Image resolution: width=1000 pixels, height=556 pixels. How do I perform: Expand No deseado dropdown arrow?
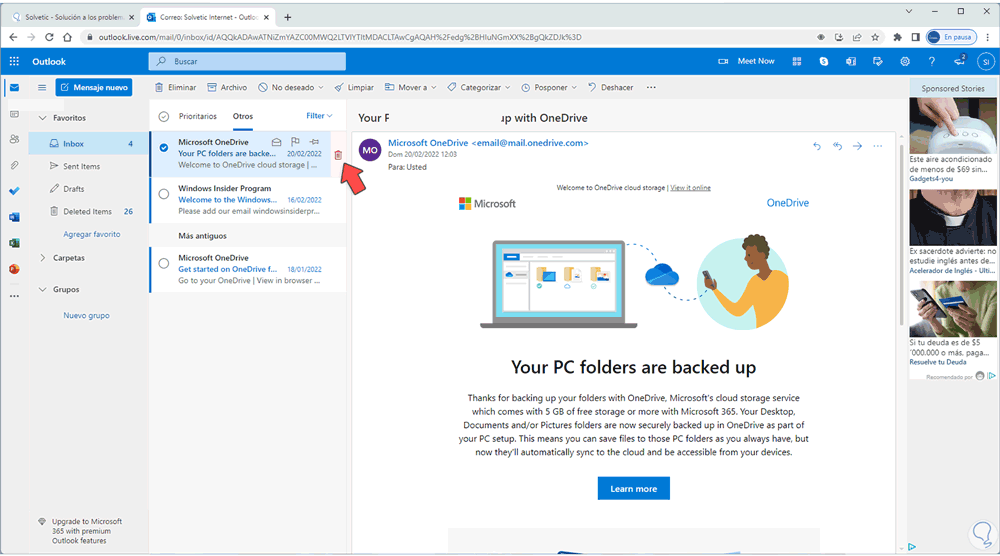click(321, 87)
